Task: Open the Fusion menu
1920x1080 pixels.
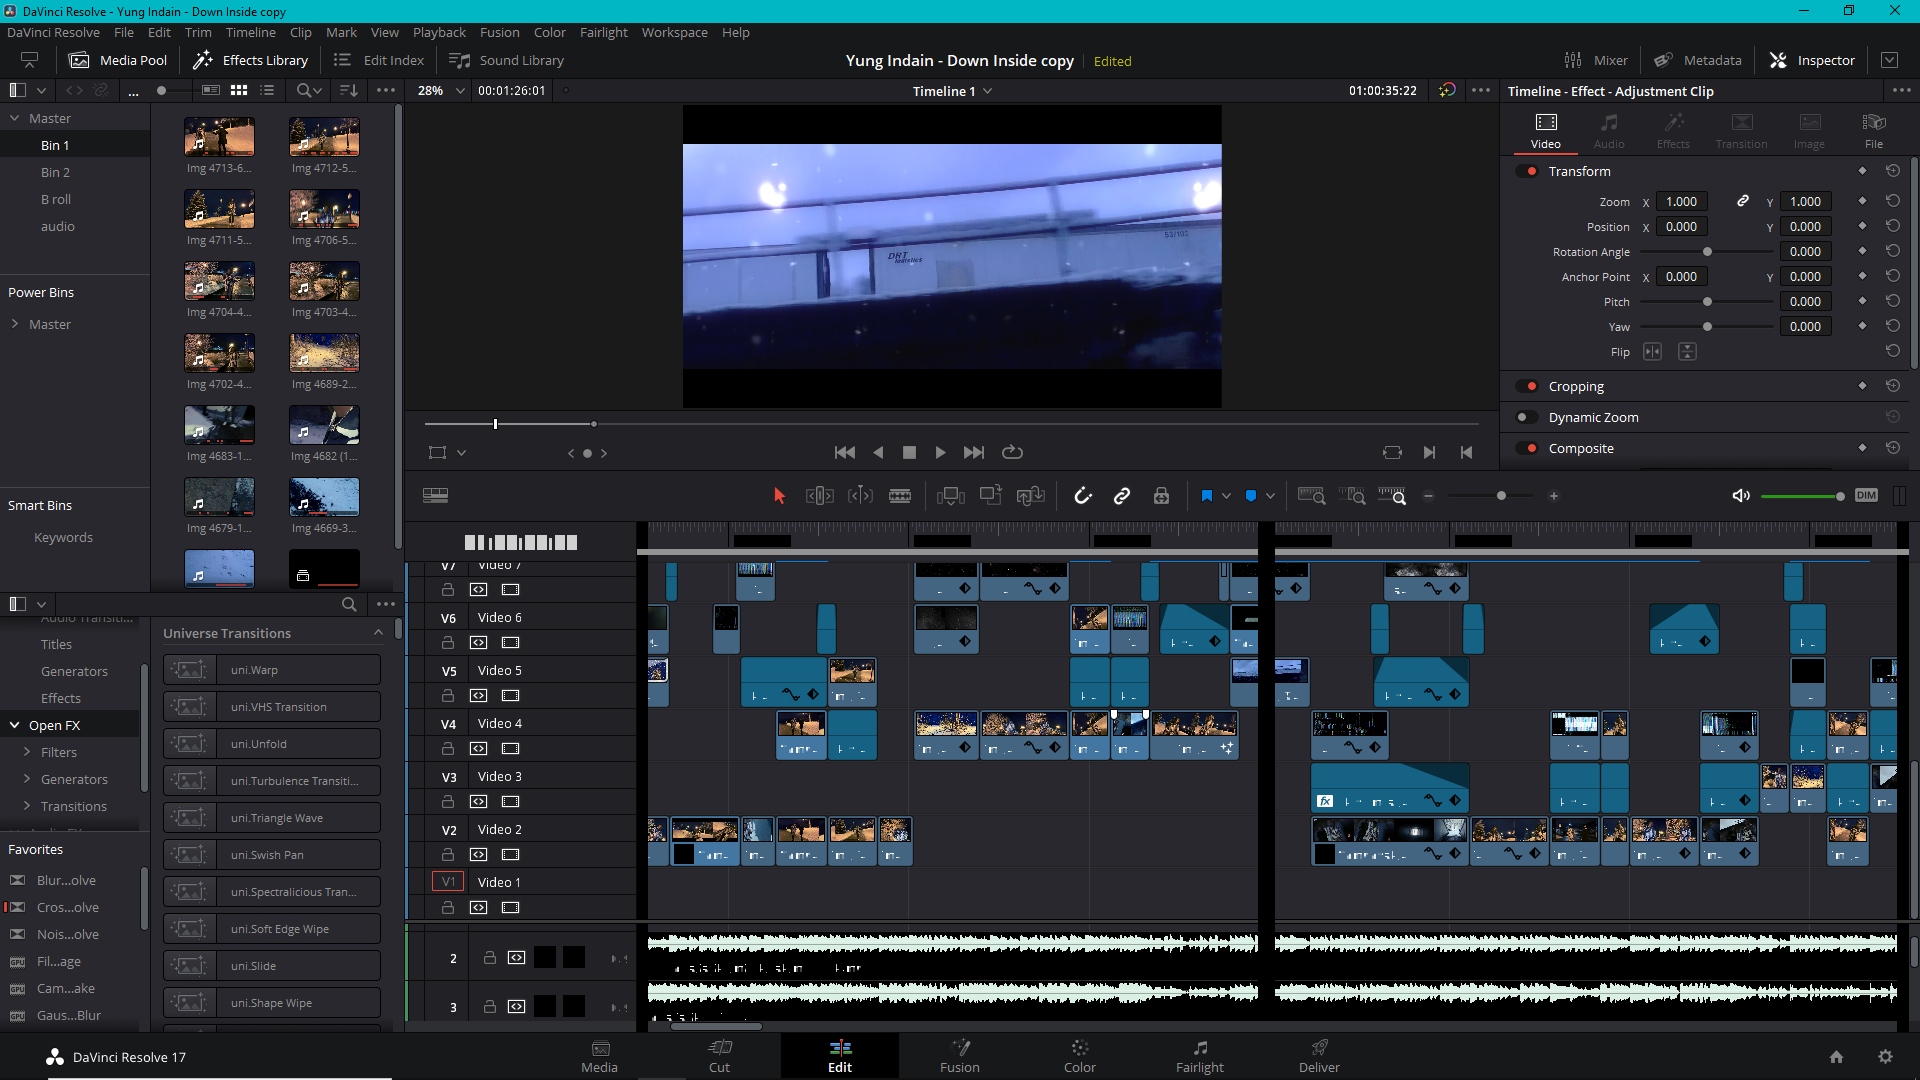Action: pos(499,32)
